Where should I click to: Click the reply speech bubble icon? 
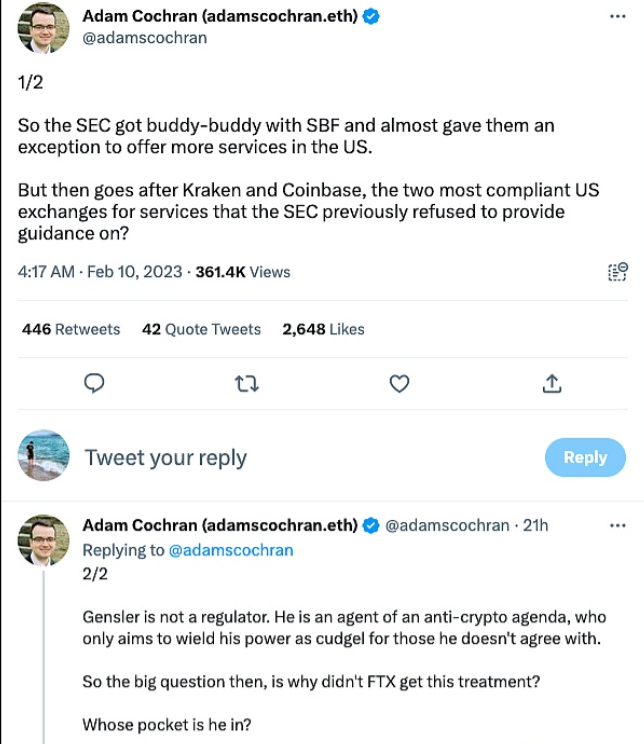[x=95, y=383]
